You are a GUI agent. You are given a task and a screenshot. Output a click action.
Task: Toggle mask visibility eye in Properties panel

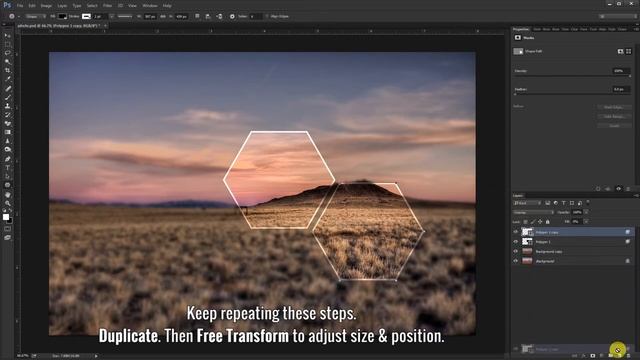click(x=618, y=189)
